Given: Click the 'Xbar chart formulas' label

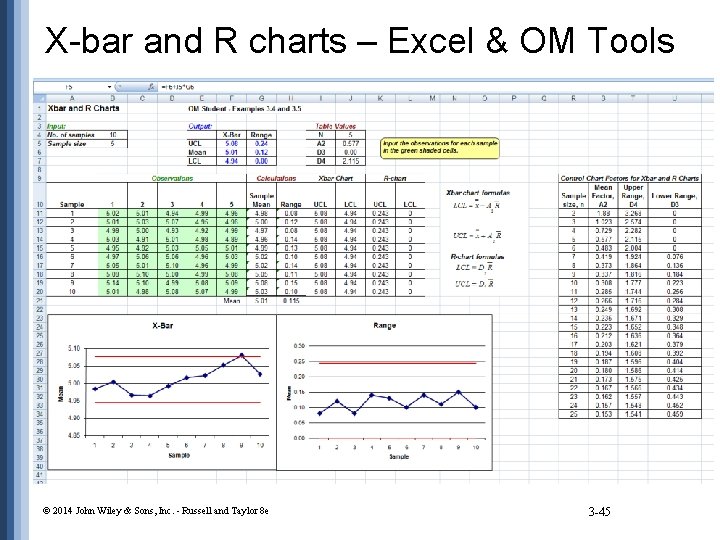Looking at the screenshot, I should [478, 193].
